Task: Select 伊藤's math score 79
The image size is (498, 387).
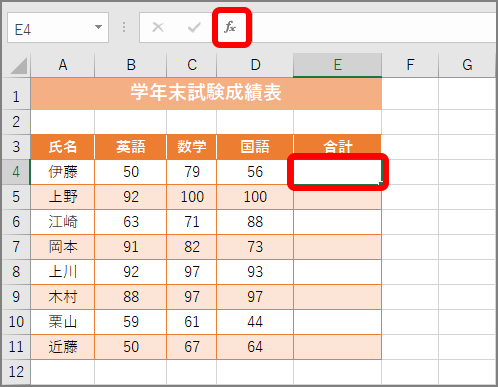Action: (192, 172)
